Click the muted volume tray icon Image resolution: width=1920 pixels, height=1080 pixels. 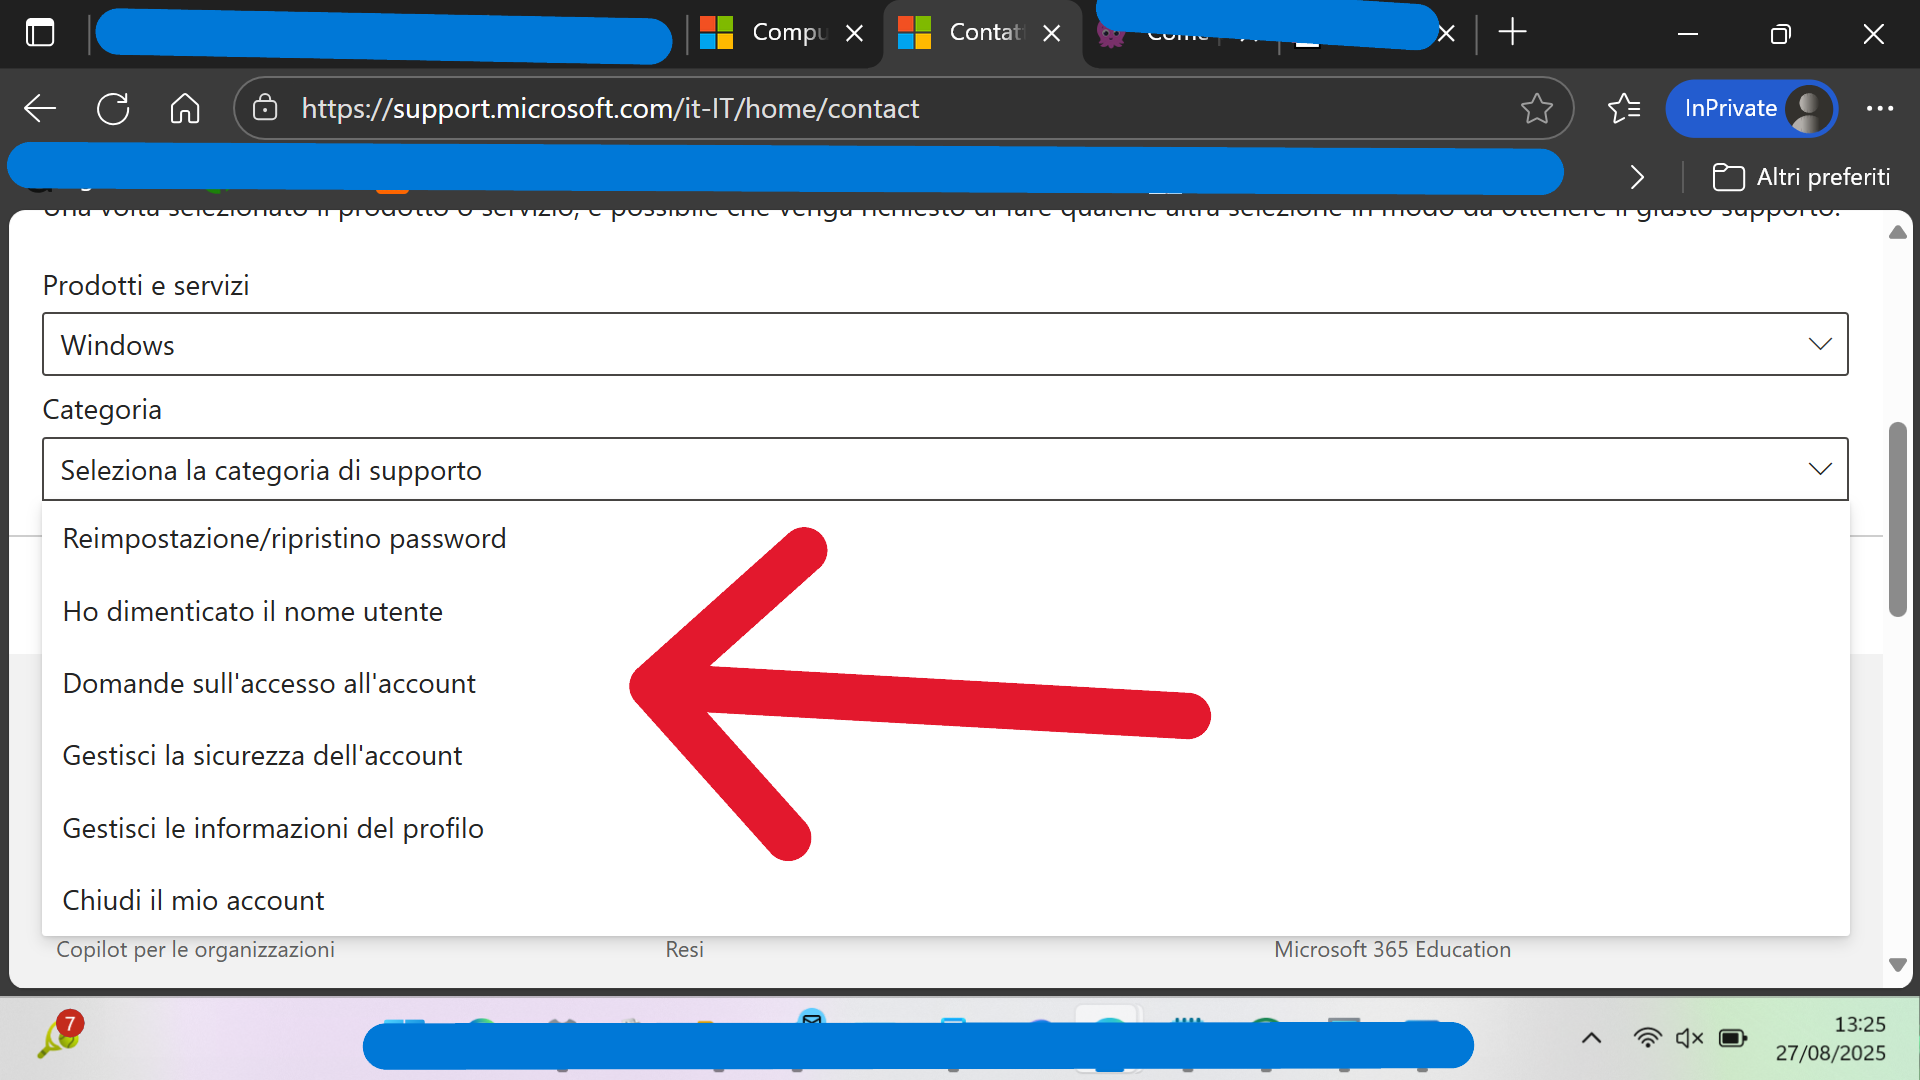pos(1689,1039)
